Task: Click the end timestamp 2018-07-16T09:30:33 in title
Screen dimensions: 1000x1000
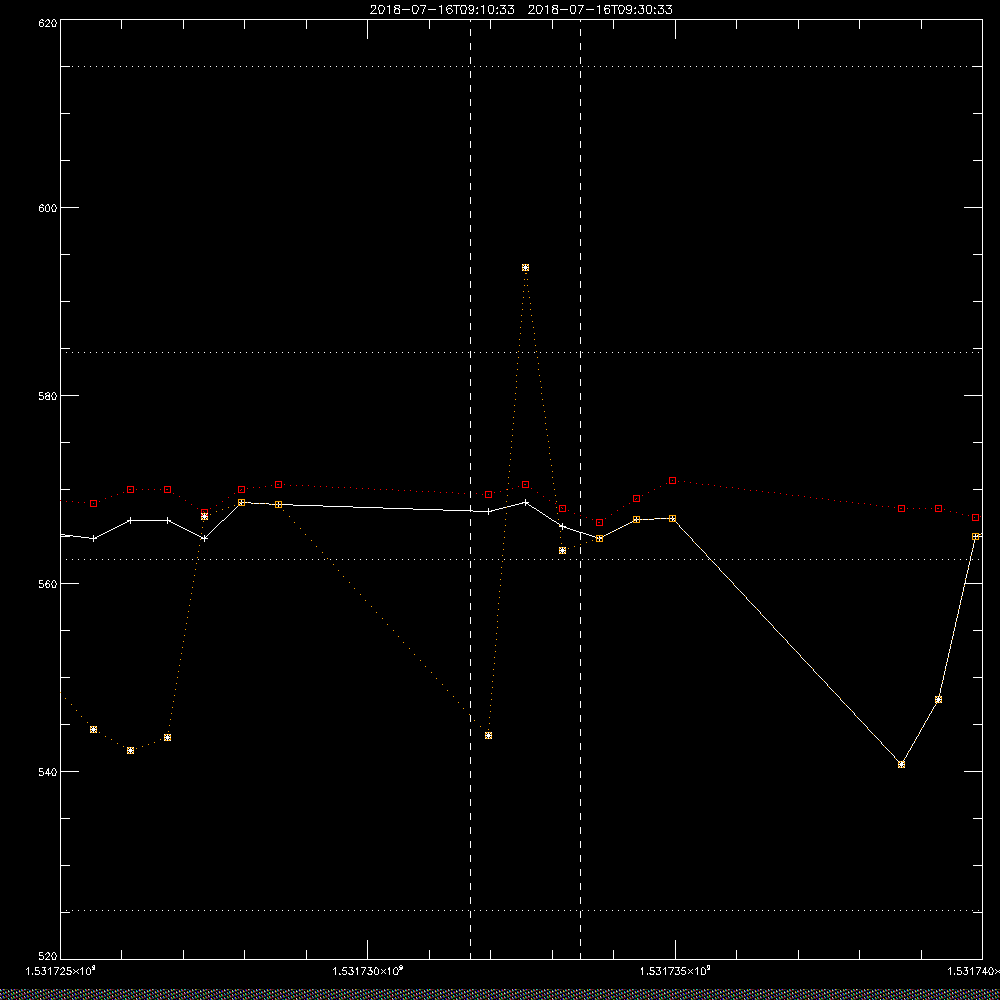Action: point(600,10)
